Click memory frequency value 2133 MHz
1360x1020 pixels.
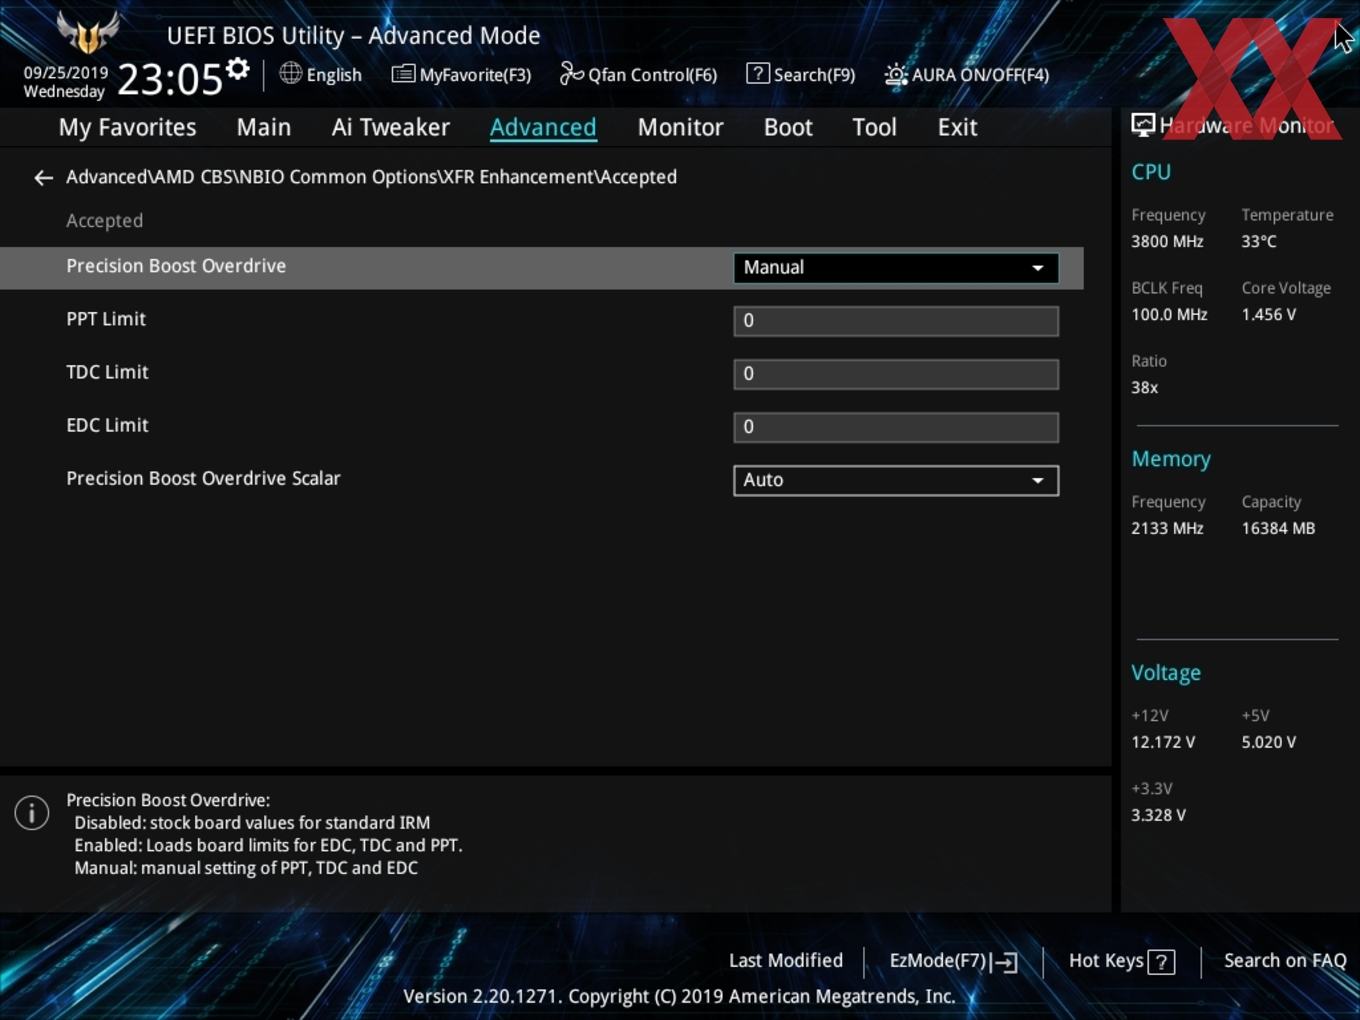(1167, 529)
